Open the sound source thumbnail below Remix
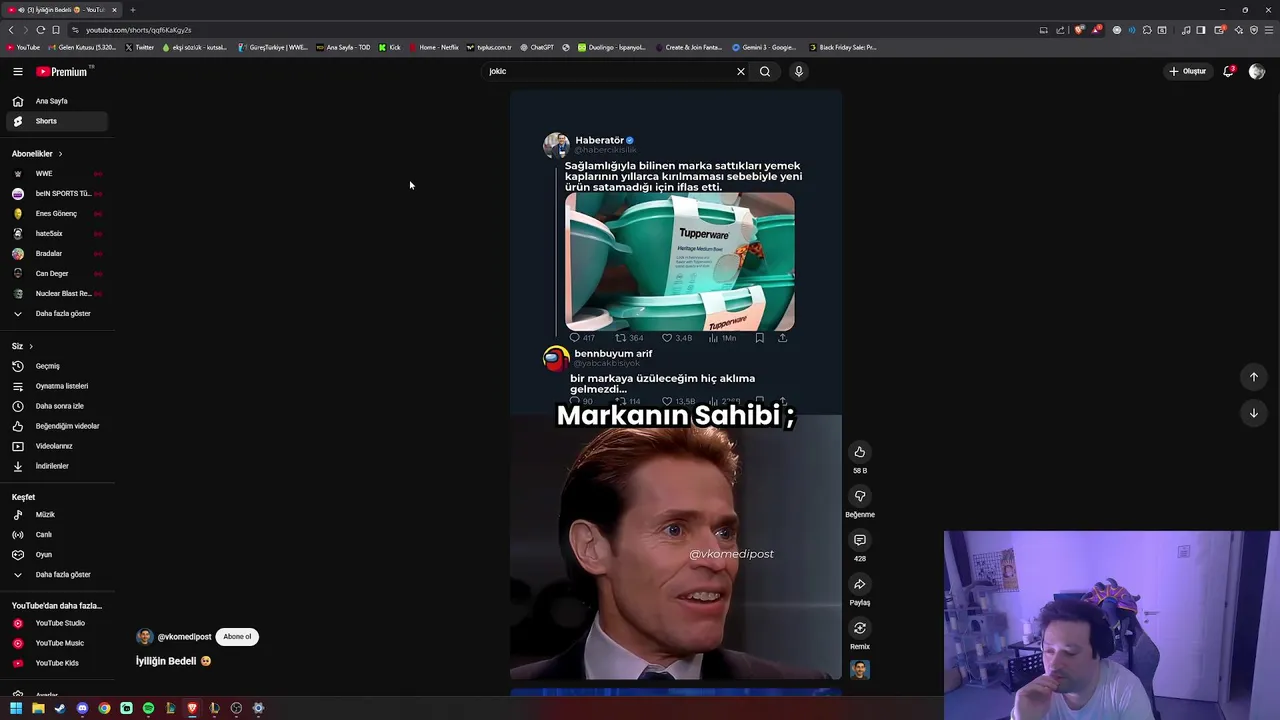This screenshot has height=720, width=1280. tap(860, 669)
